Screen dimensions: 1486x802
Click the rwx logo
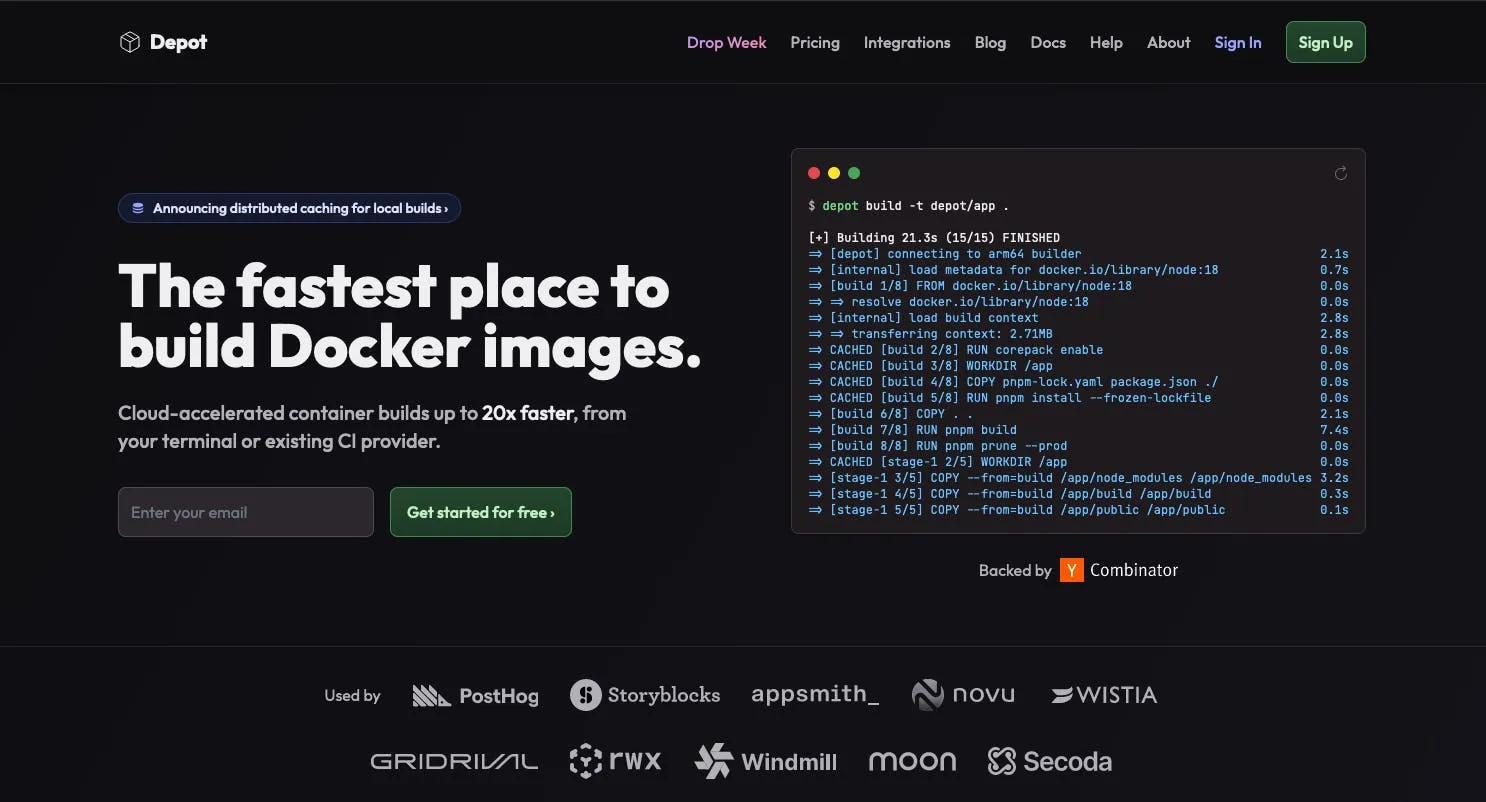[615, 761]
